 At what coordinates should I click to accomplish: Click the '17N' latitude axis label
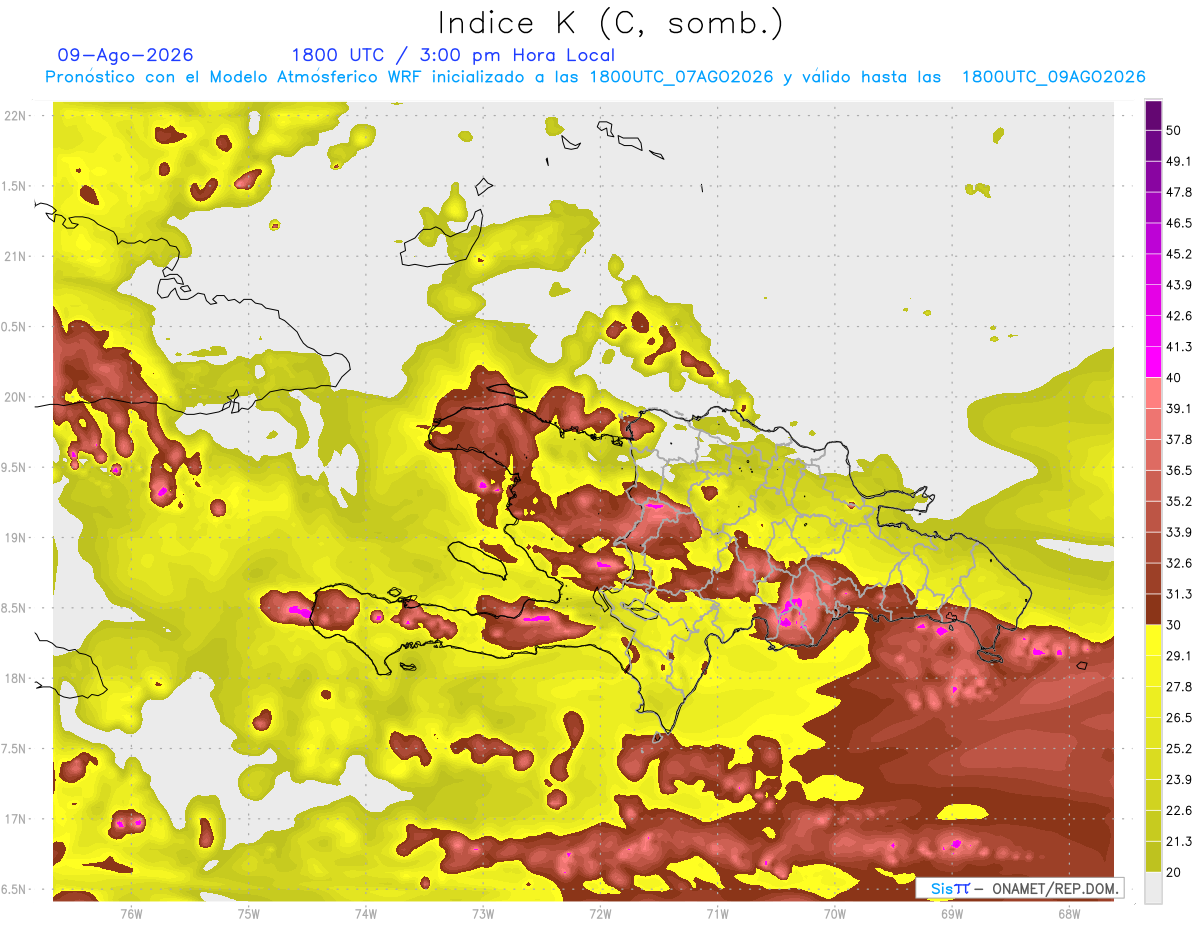click(16, 820)
